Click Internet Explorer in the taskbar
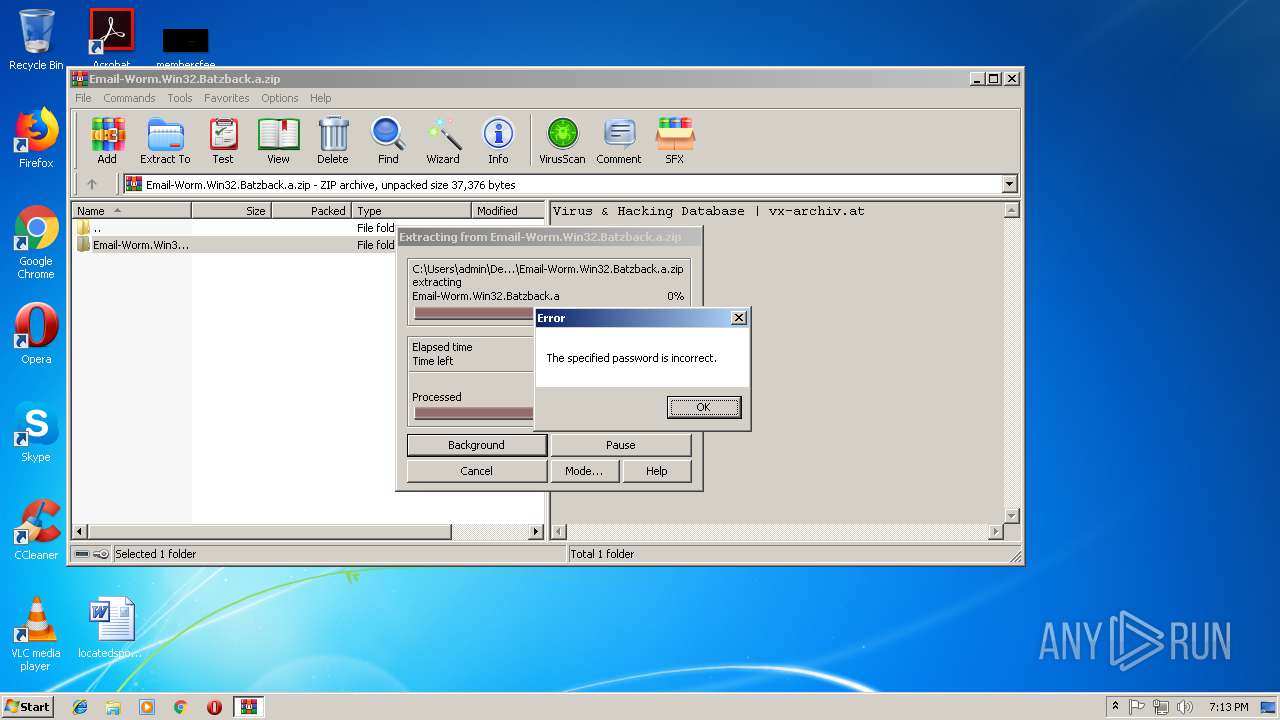The image size is (1280, 720). pos(80,707)
